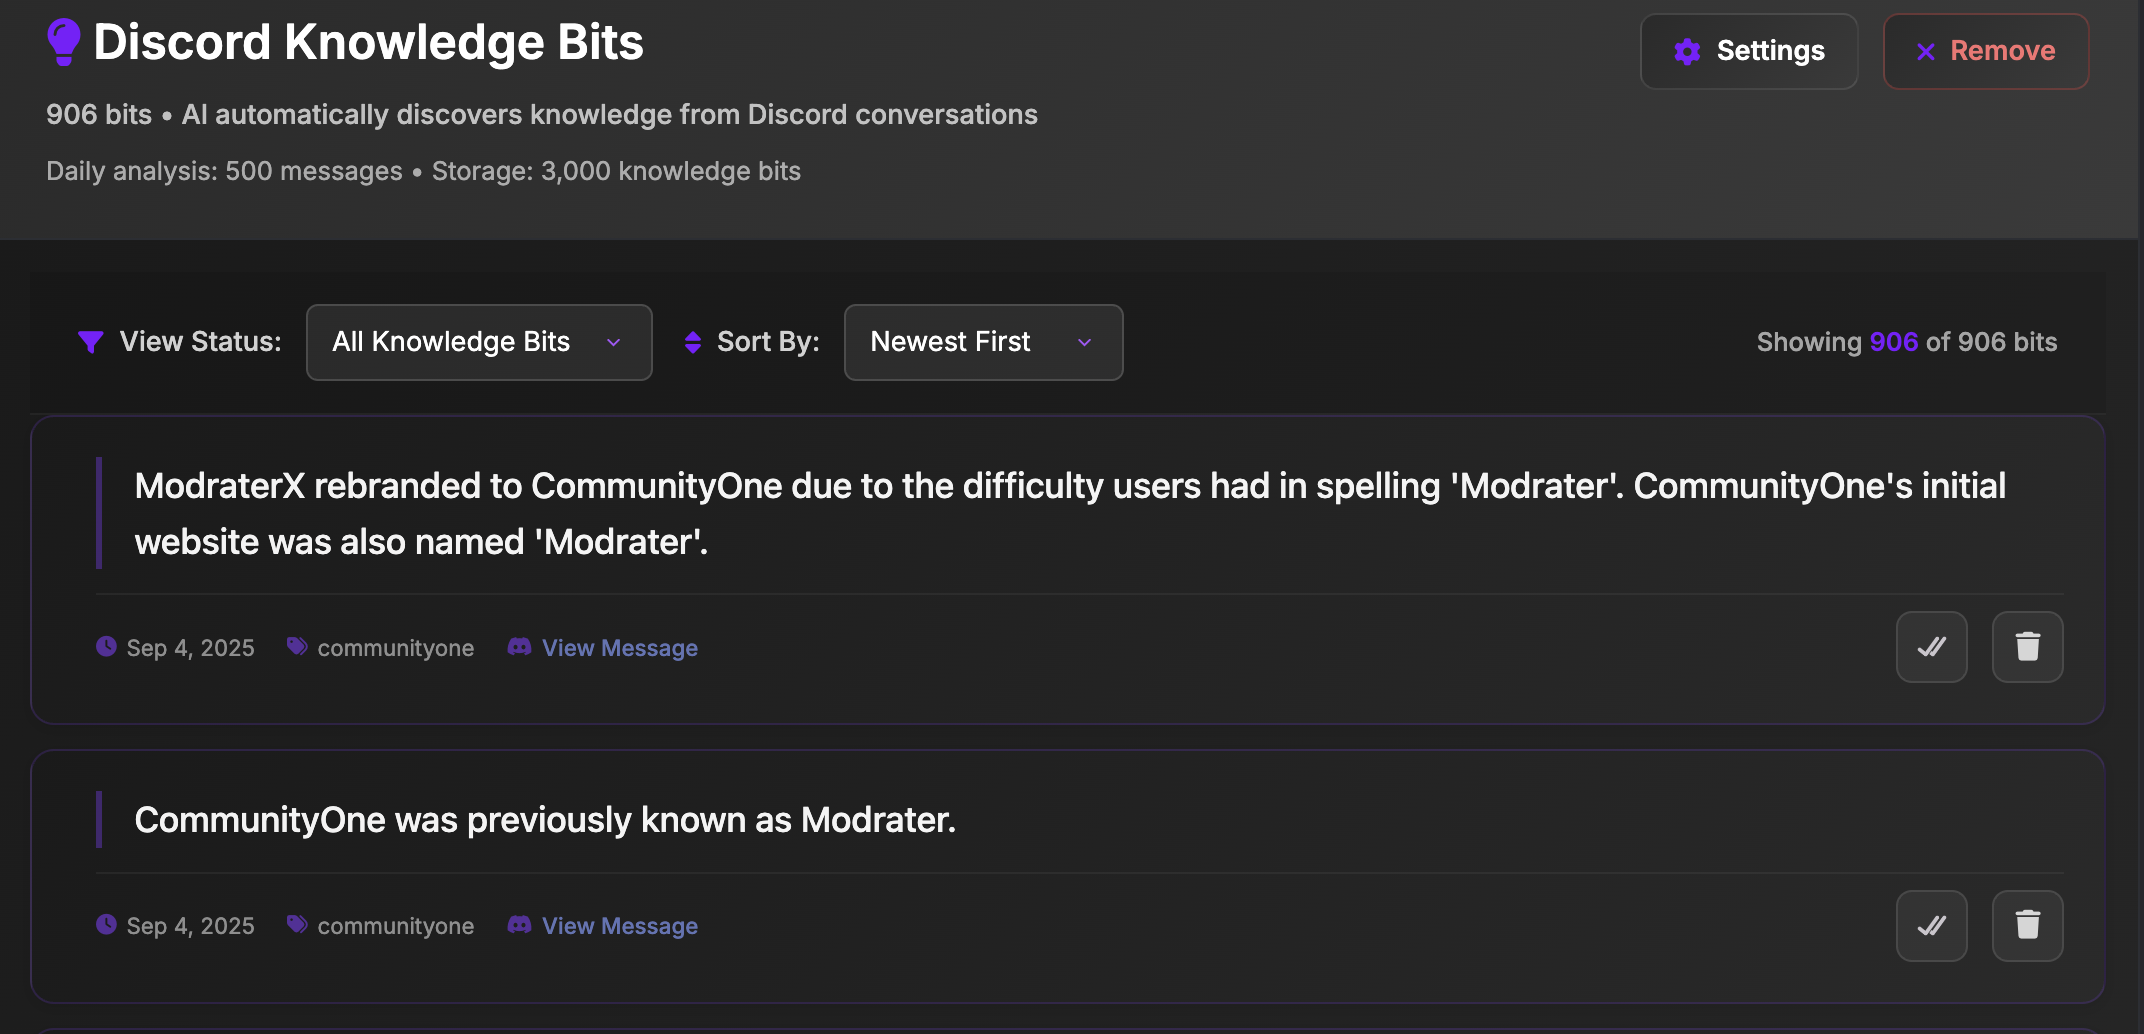Click clock icon beside first Sep 4, 2025
The width and height of the screenshot is (2144, 1034).
tap(106, 647)
